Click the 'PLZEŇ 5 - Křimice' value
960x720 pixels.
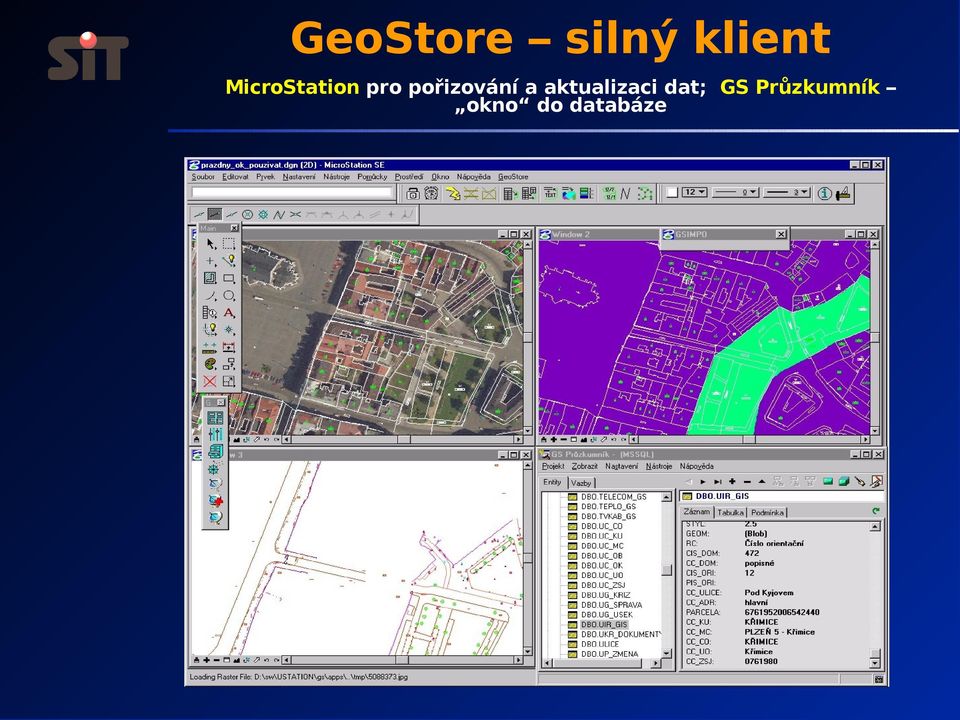coord(779,632)
